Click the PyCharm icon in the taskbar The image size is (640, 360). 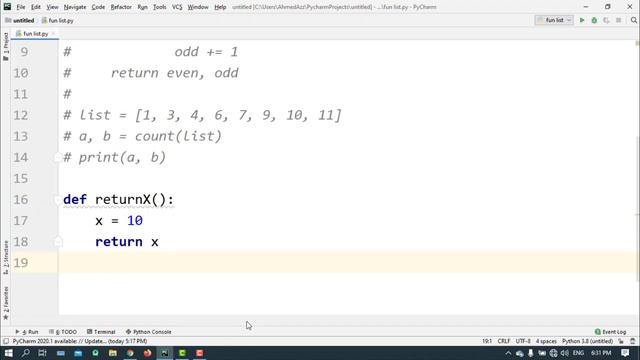[165, 353]
